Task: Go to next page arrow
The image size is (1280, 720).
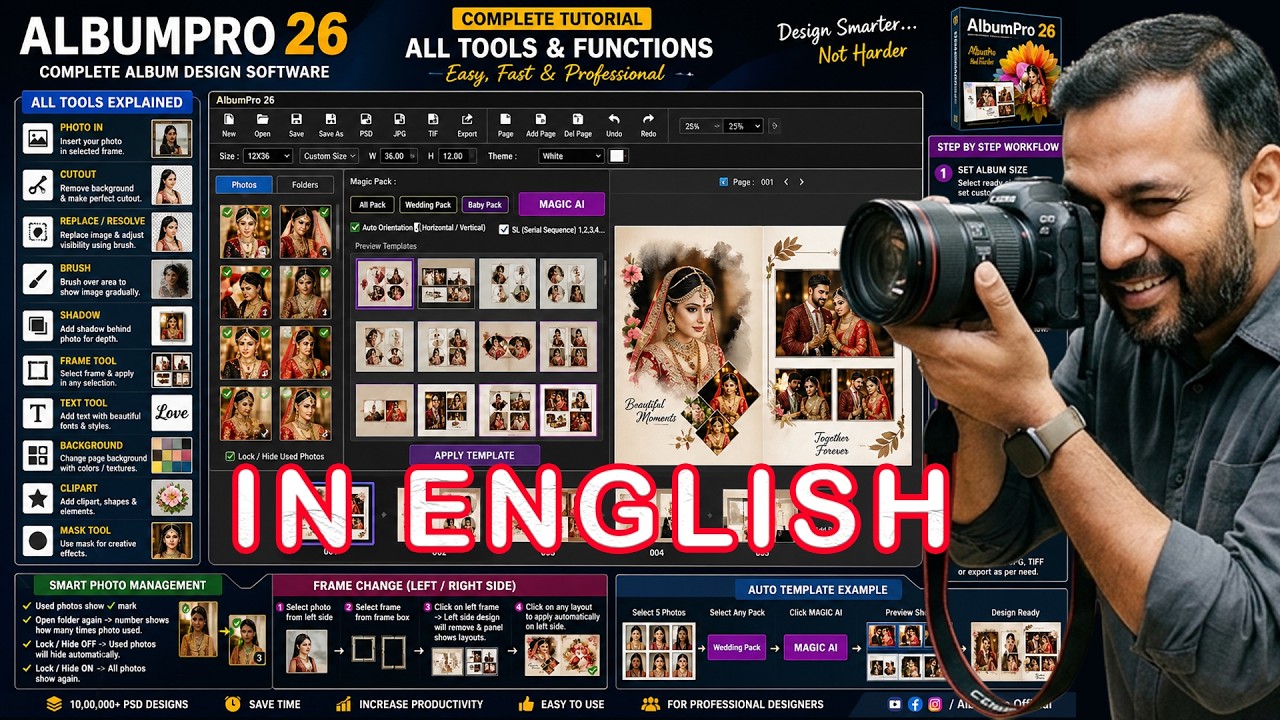Action: pyautogui.click(x=801, y=182)
